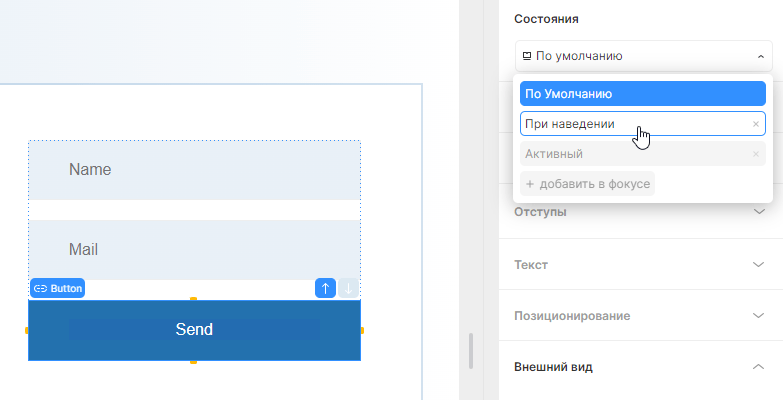
Task: Click the left resize handle of Send button
Action: pyautogui.click(x=28, y=330)
